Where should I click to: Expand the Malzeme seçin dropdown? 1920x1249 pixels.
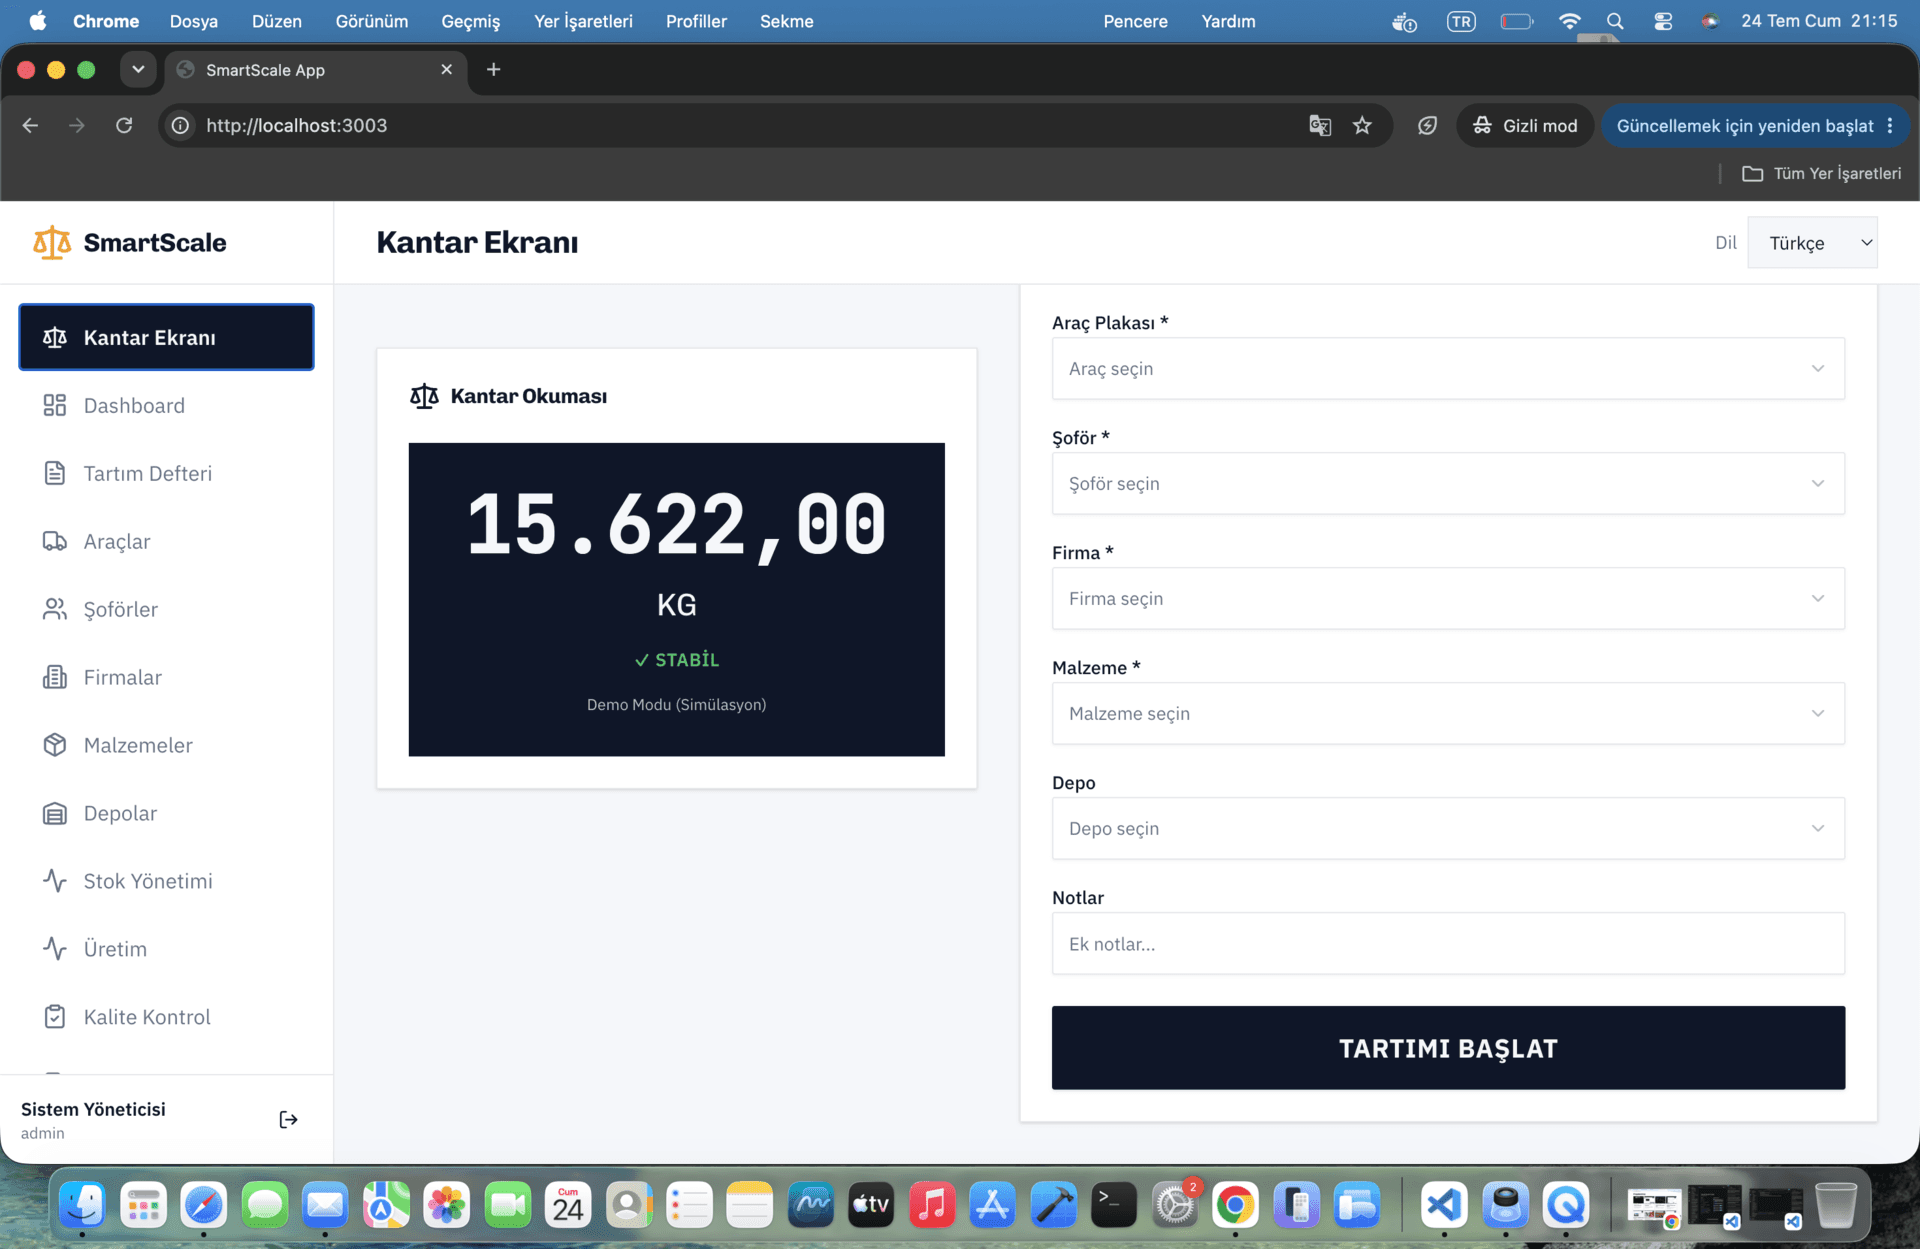point(1448,713)
